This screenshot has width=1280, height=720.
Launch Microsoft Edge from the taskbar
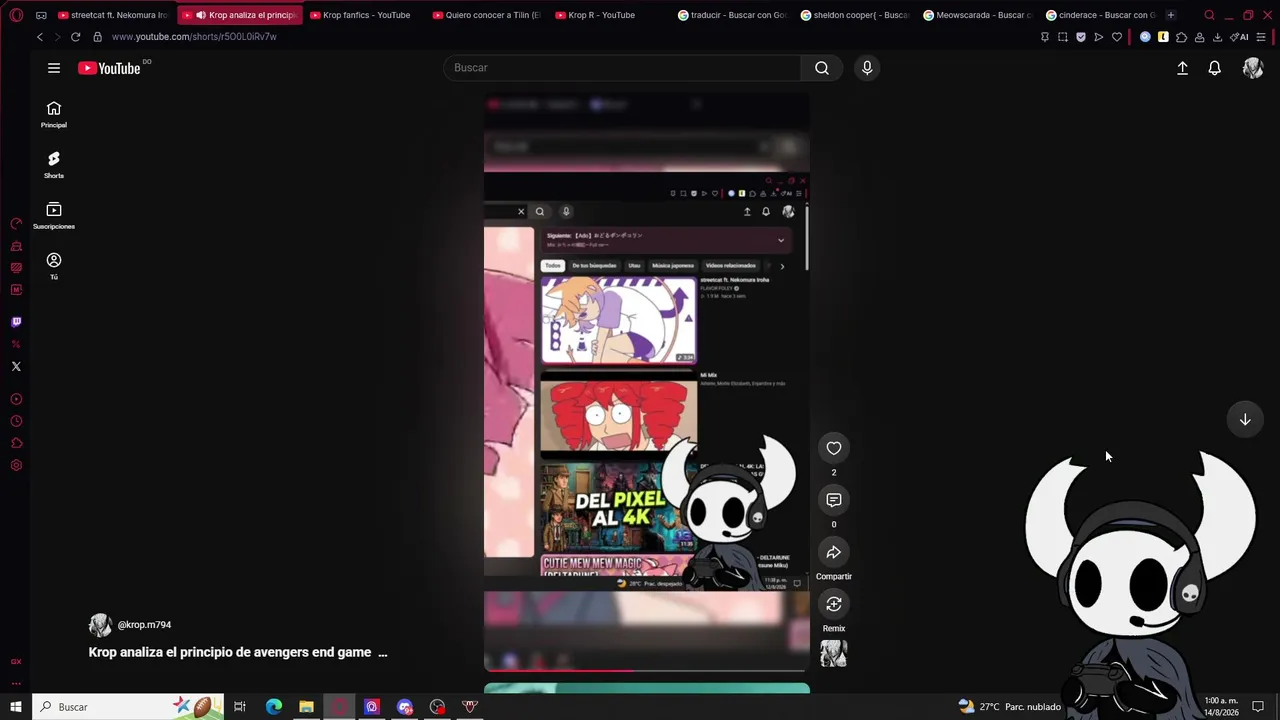(273, 707)
